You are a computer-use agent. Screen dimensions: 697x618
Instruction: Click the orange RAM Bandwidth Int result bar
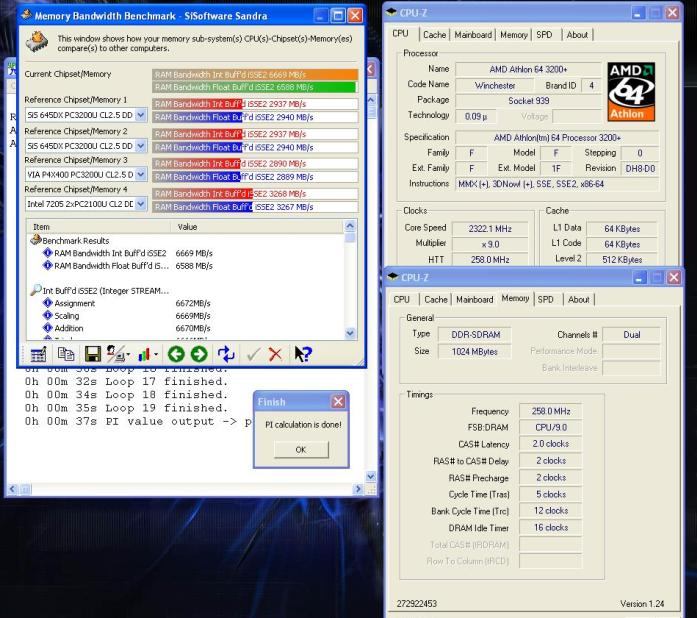click(x=255, y=74)
